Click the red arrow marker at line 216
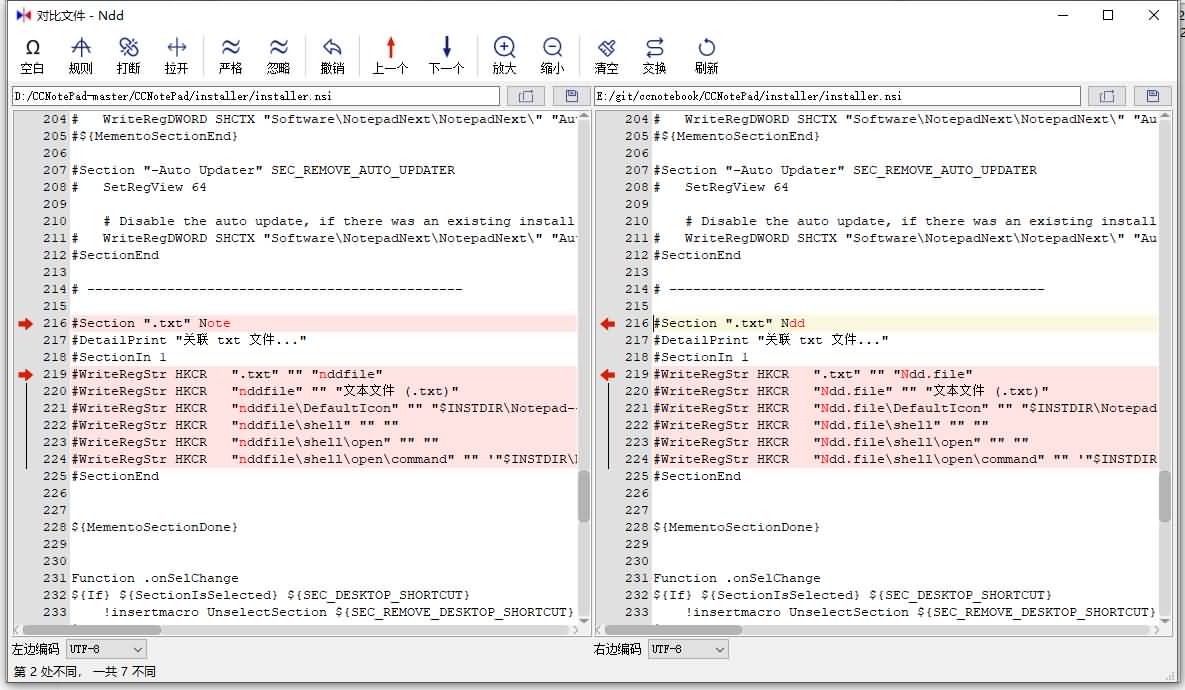The height and width of the screenshot is (690, 1185). 25,323
